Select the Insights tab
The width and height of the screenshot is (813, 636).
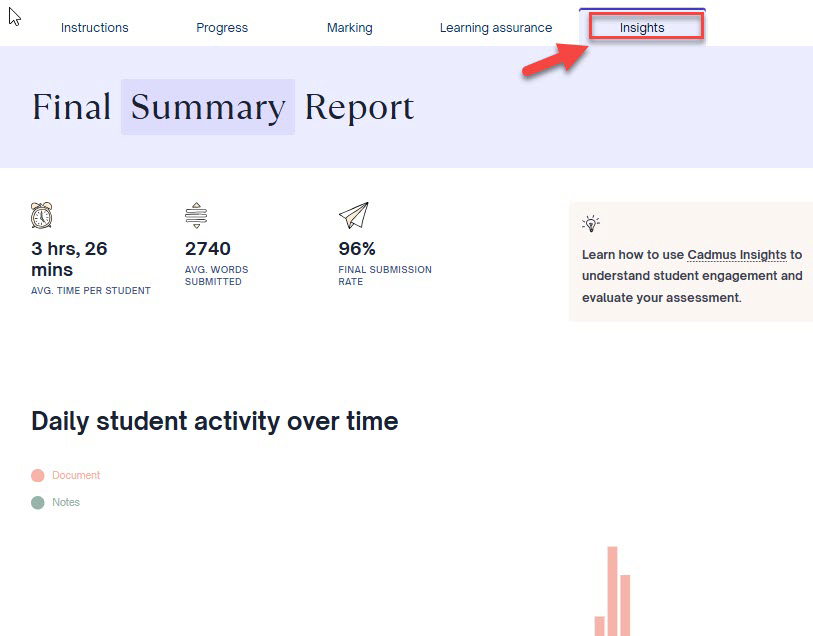point(642,27)
